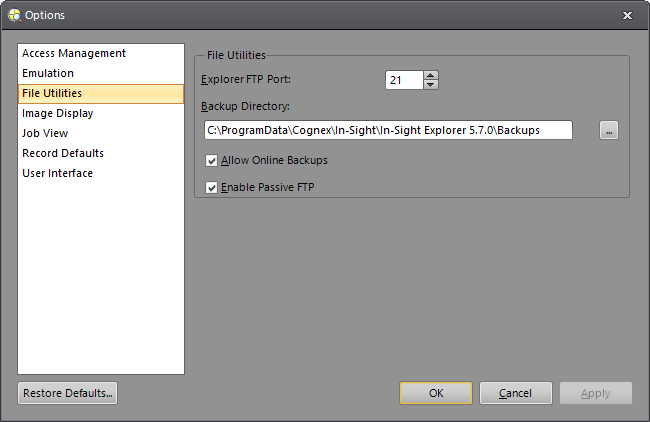The width and height of the screenshot is (650, 422).
Task: Select File Utilities in the category list
Action: click(52, 93)
